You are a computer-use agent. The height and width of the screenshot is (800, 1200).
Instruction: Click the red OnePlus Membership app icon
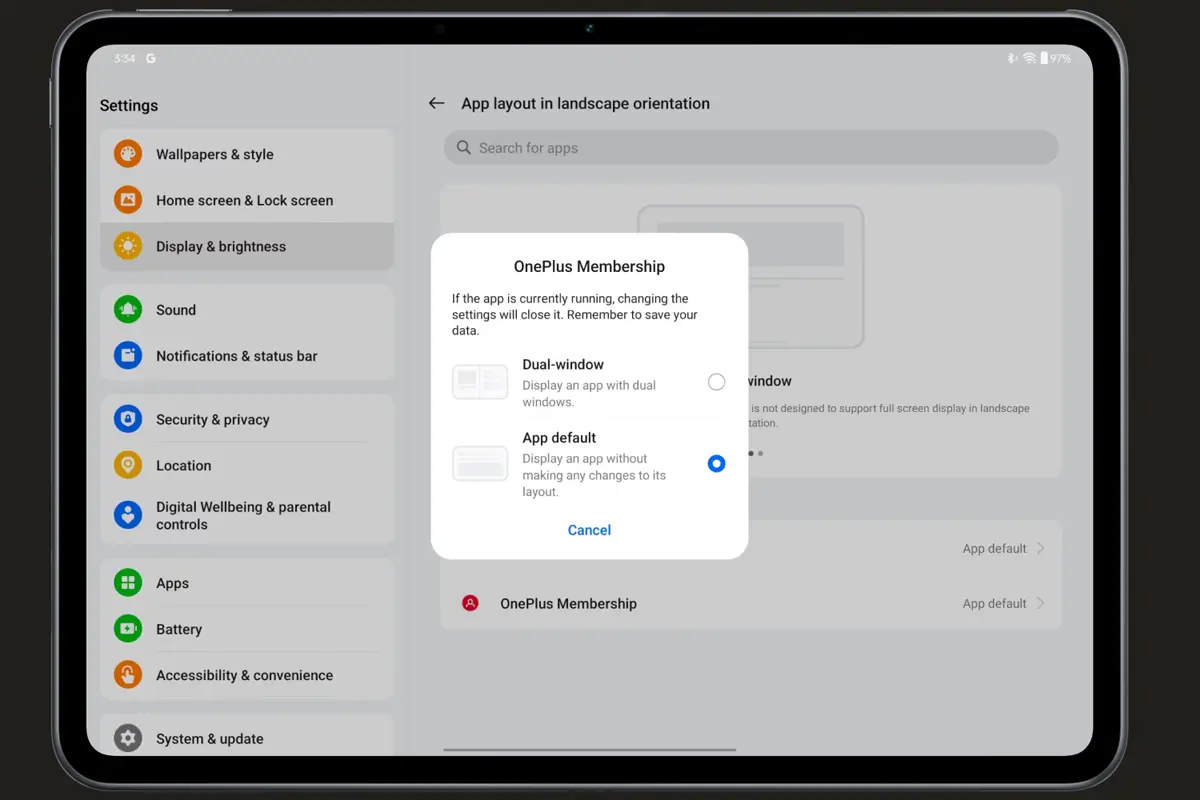coord(470,603)
